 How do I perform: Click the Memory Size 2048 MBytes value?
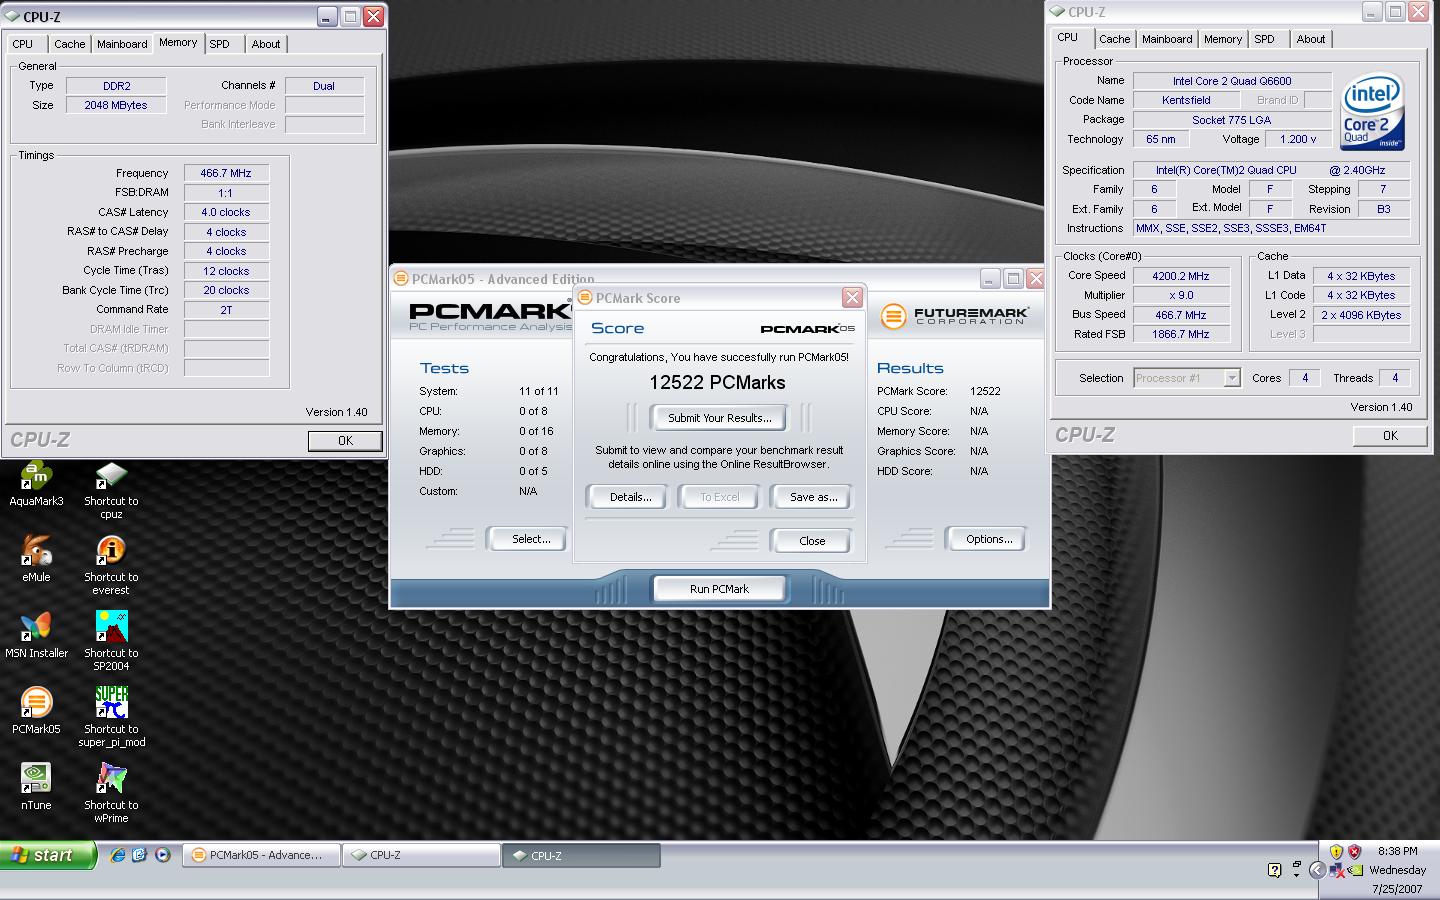(116, 105)
